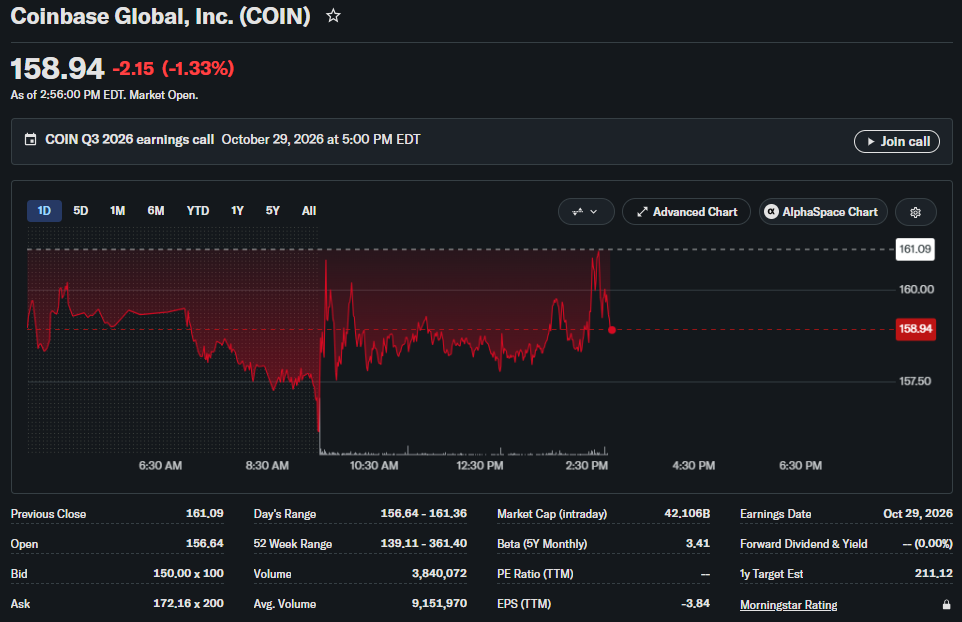This screenshot has height=622, width=962.
Task: Click the PE Ratio (TTM) label
Action: [x=535, y=574]
